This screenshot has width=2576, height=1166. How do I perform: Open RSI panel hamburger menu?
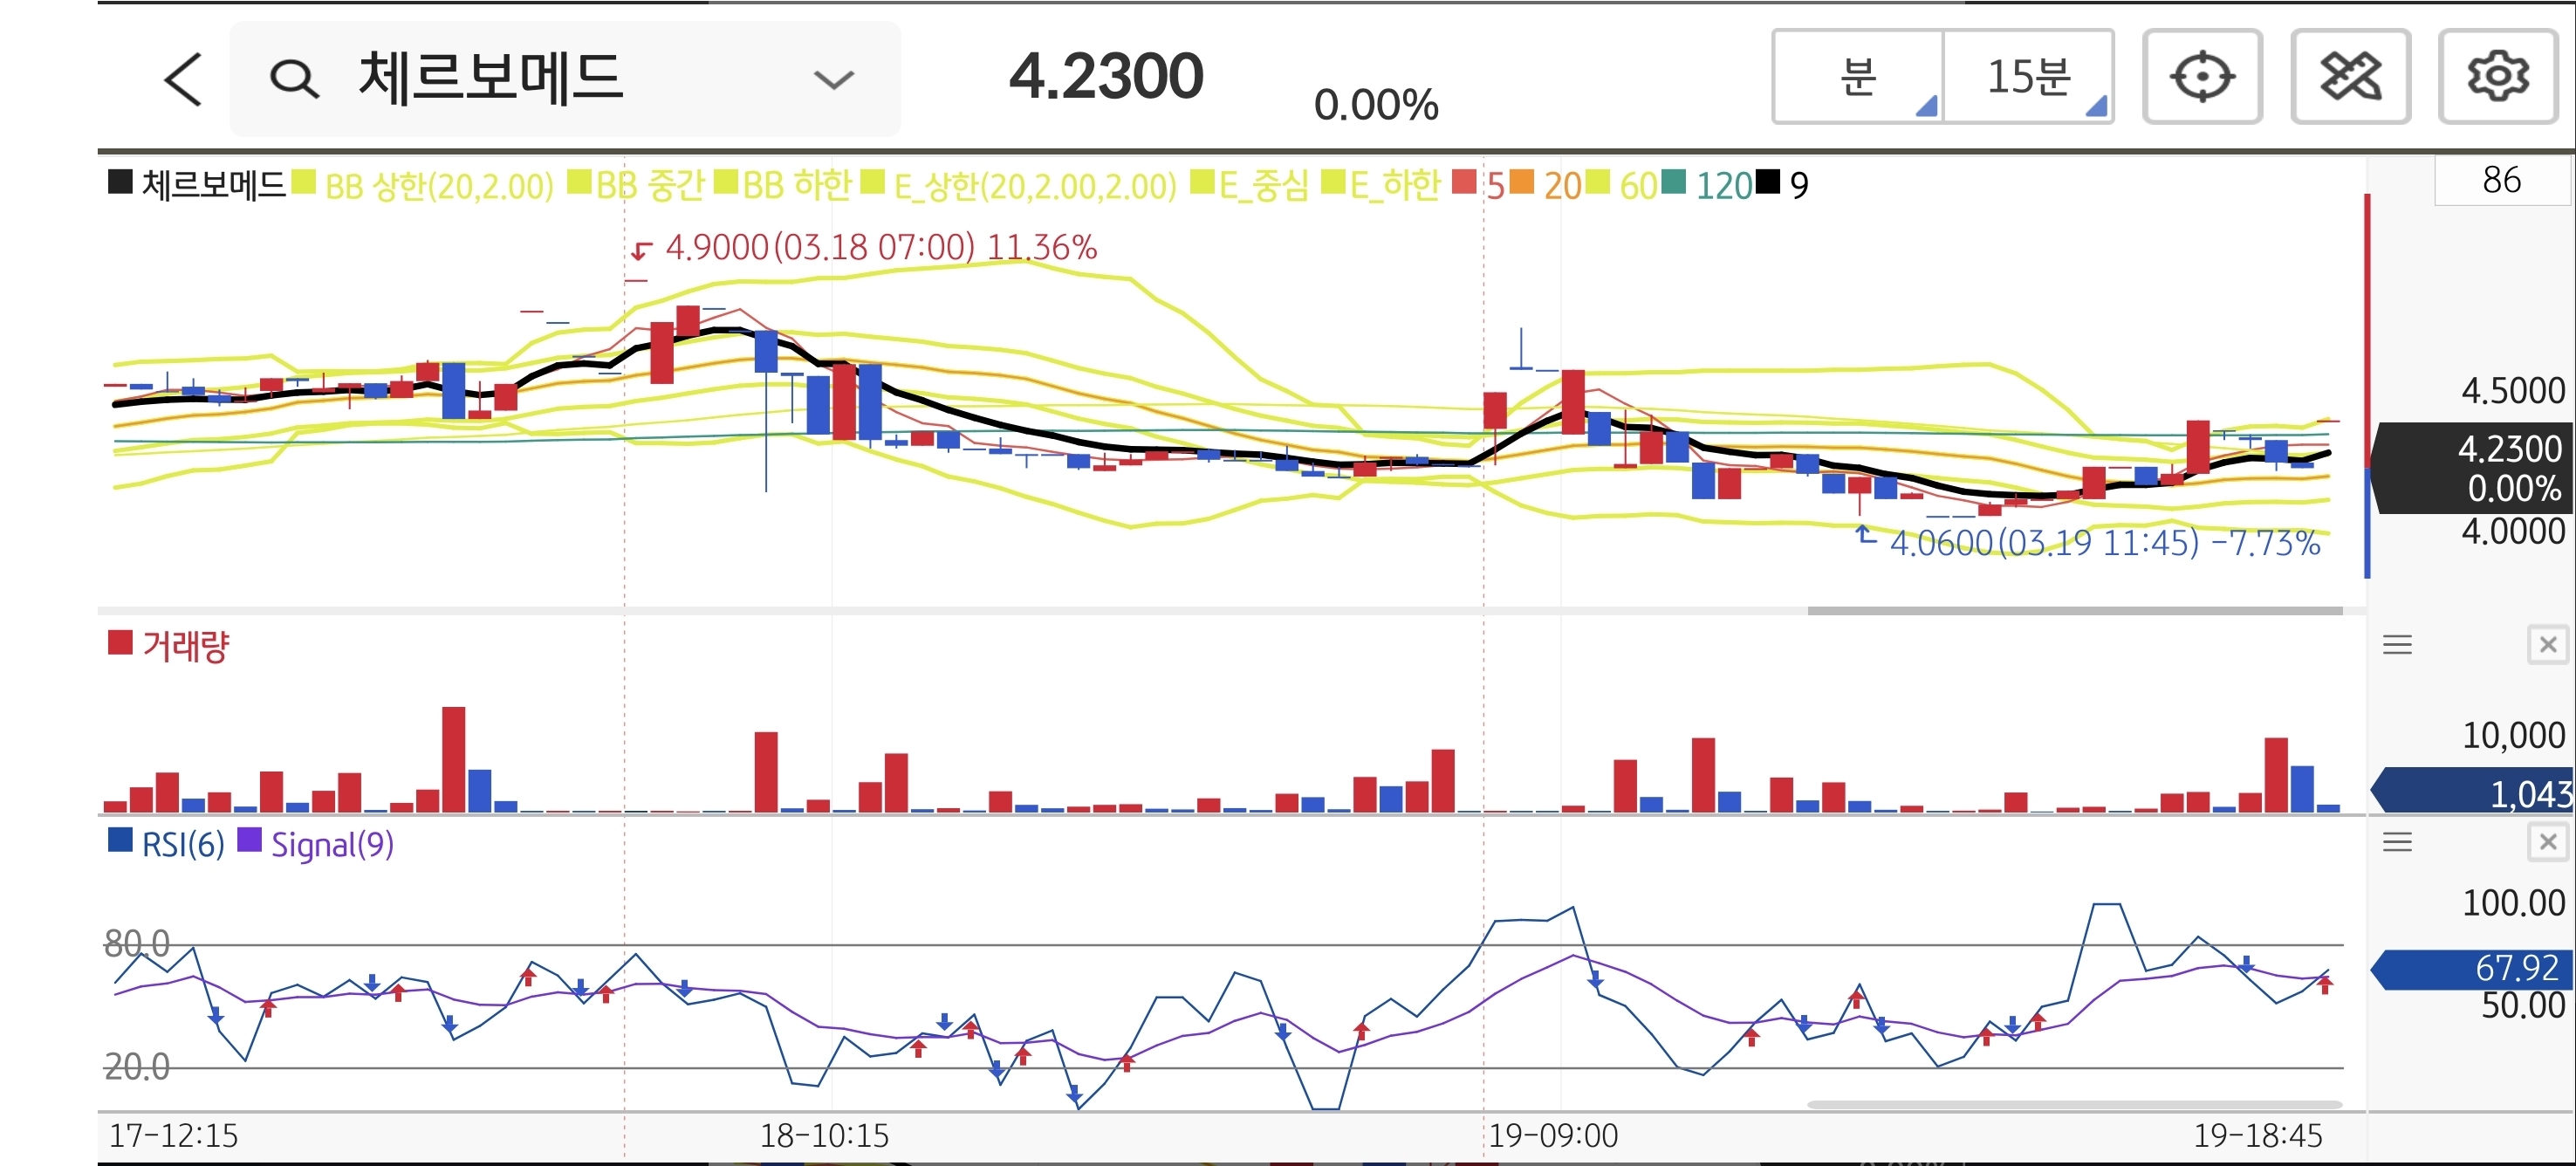pos(2396,842)
